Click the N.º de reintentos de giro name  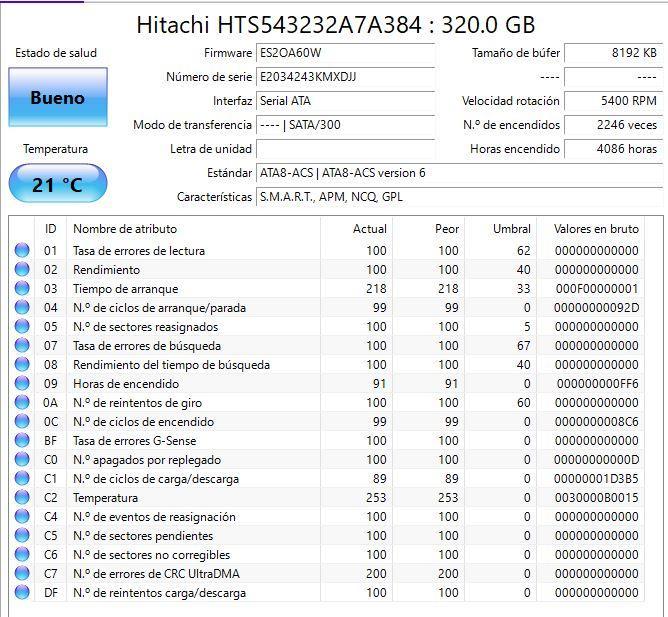pos(138,403)
